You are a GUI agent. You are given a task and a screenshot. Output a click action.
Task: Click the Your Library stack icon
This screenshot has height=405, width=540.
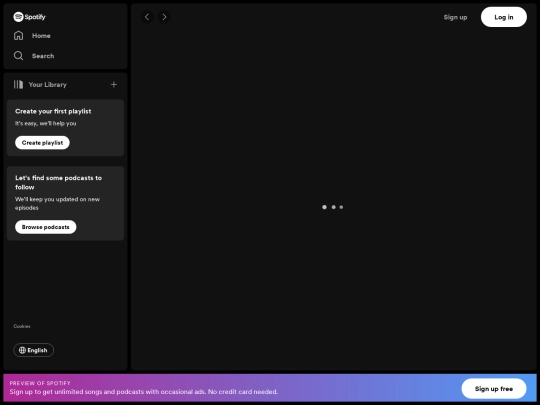click(18, 84)
